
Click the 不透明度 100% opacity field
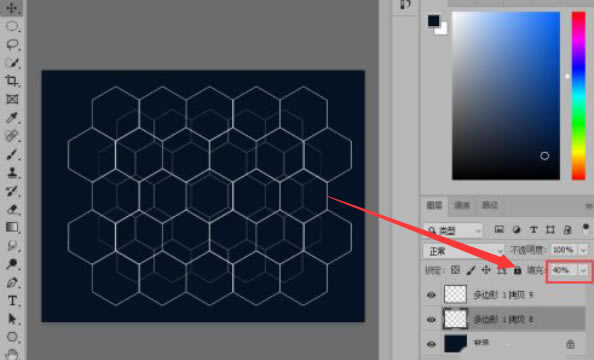564,250
